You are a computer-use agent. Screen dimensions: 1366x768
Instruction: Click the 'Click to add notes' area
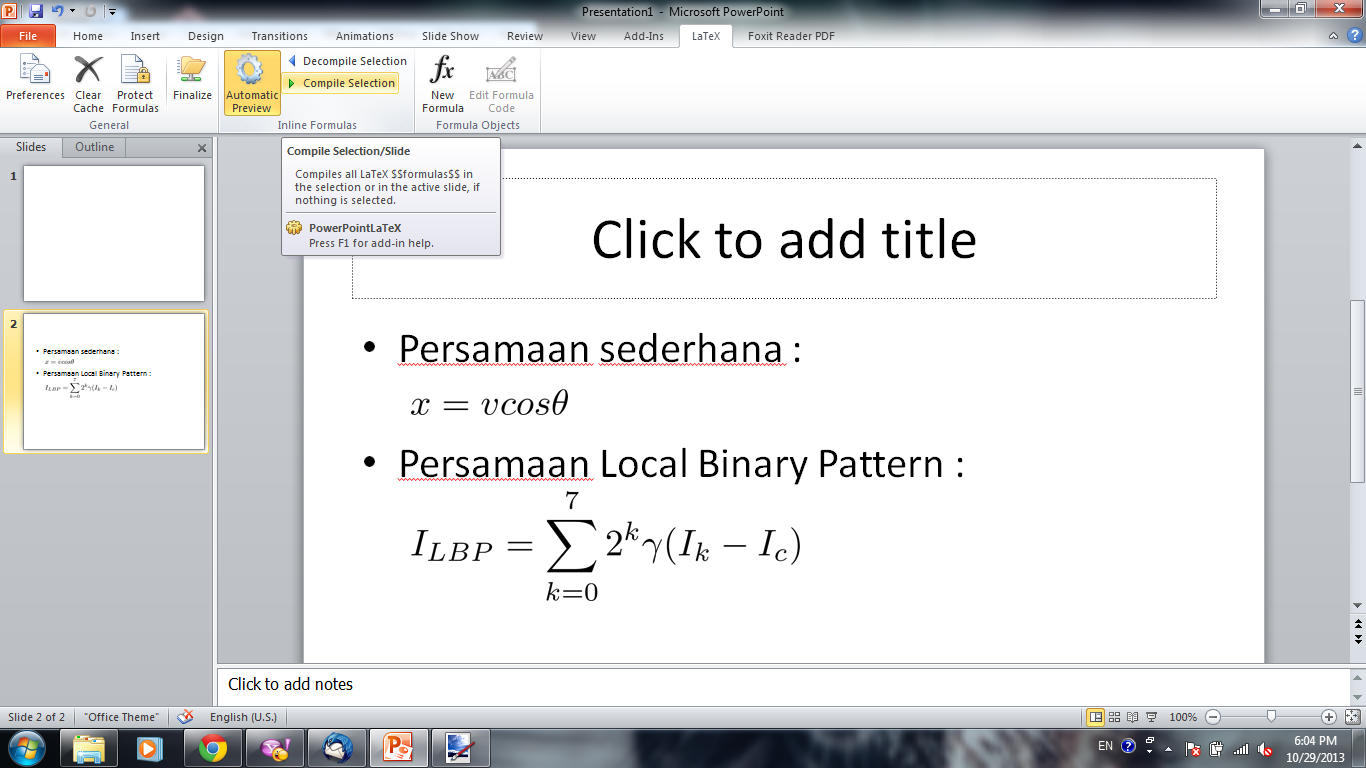290,684
